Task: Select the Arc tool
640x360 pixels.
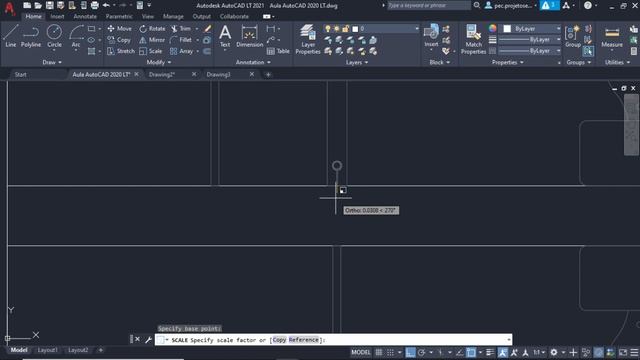Action: point(76,36)
